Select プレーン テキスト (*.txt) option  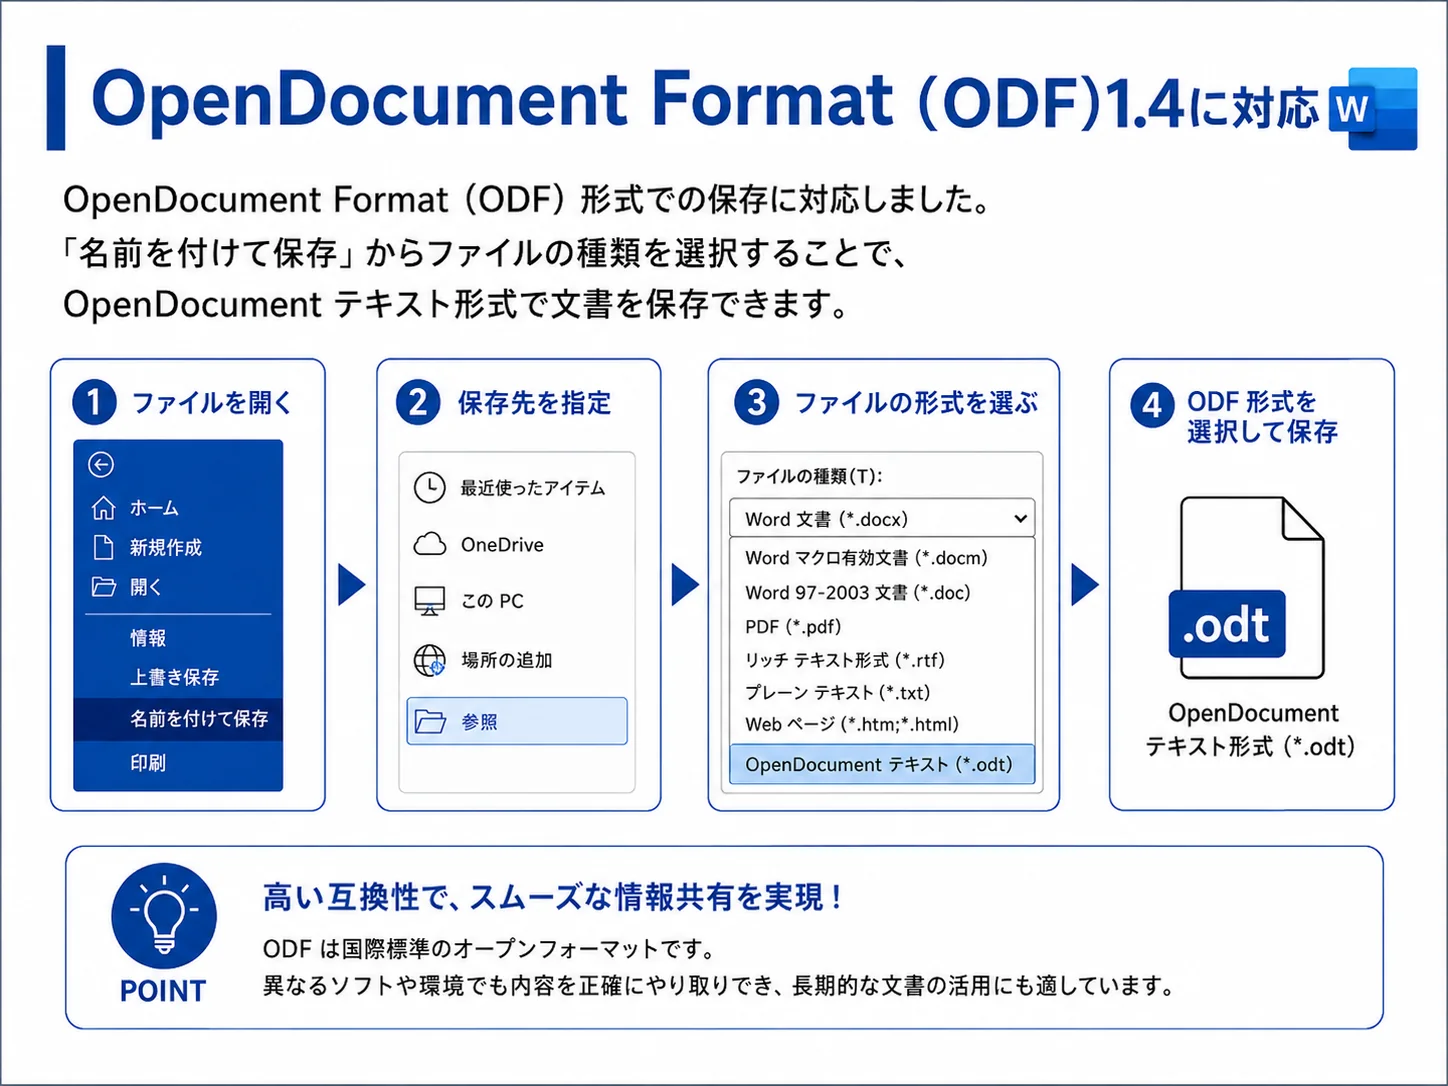coord(838,692)
